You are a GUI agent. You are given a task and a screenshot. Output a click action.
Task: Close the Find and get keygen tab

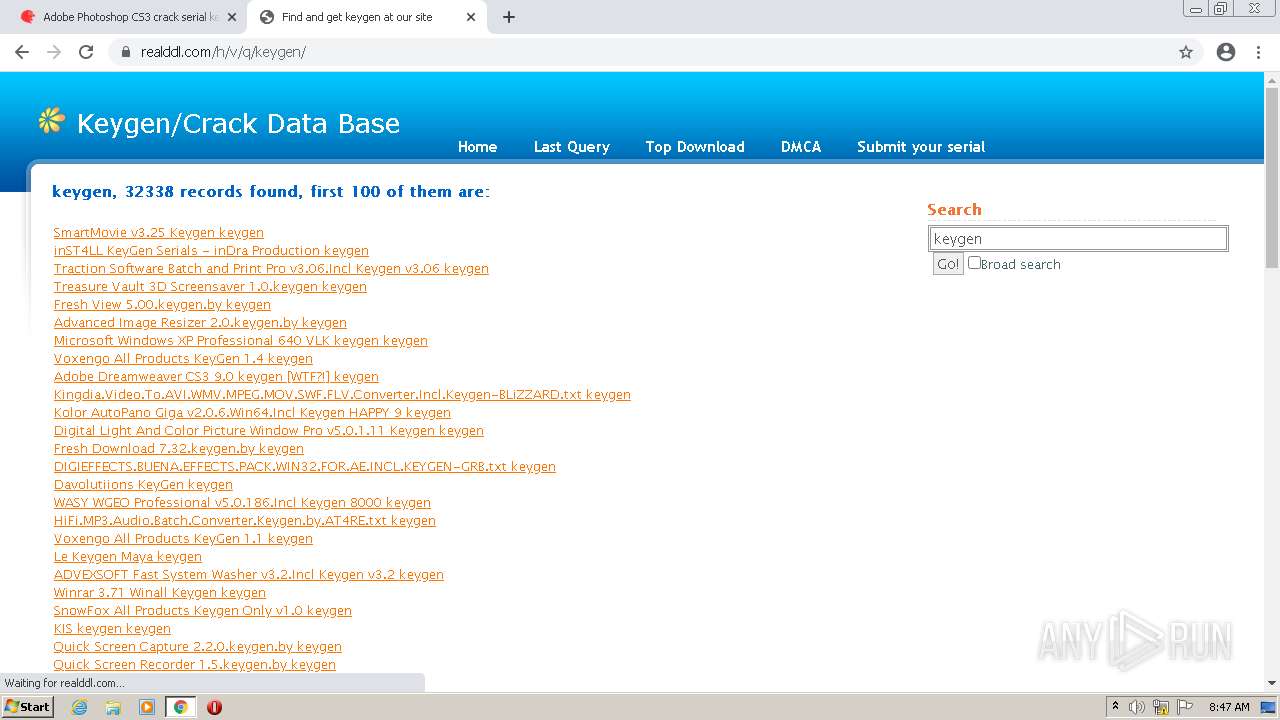pyautogui.click(x=471, y=17)
